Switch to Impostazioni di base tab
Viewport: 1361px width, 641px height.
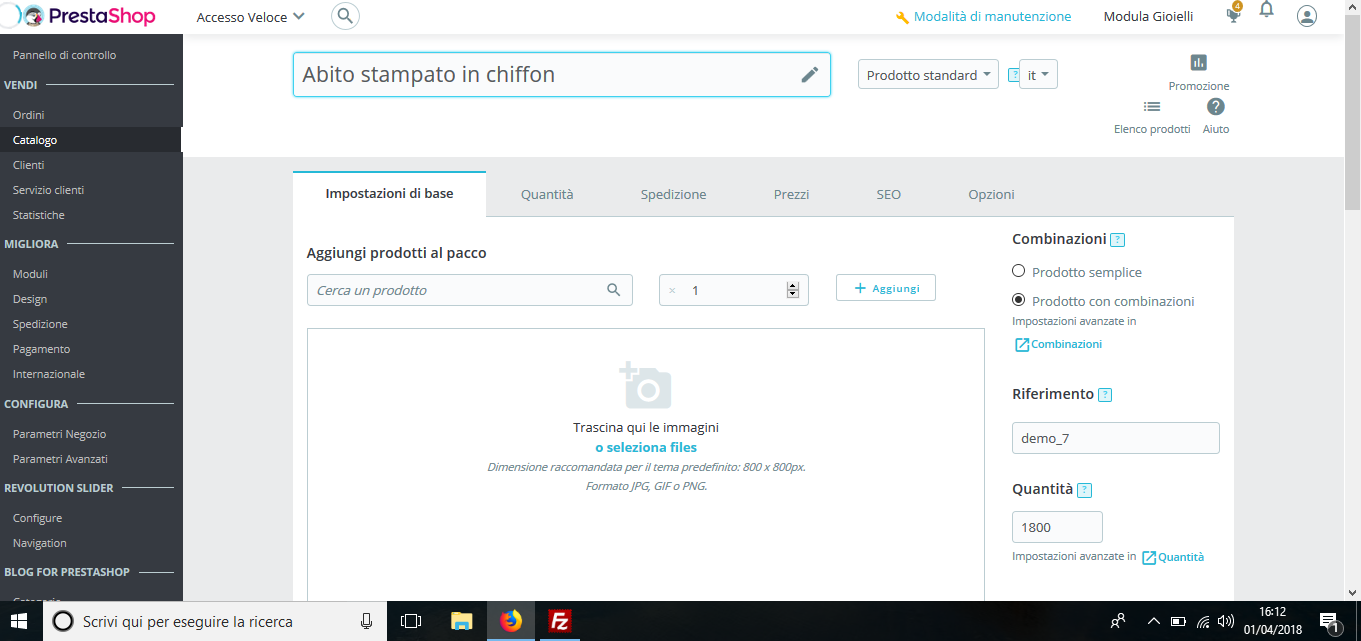click(x=389, y=194)
